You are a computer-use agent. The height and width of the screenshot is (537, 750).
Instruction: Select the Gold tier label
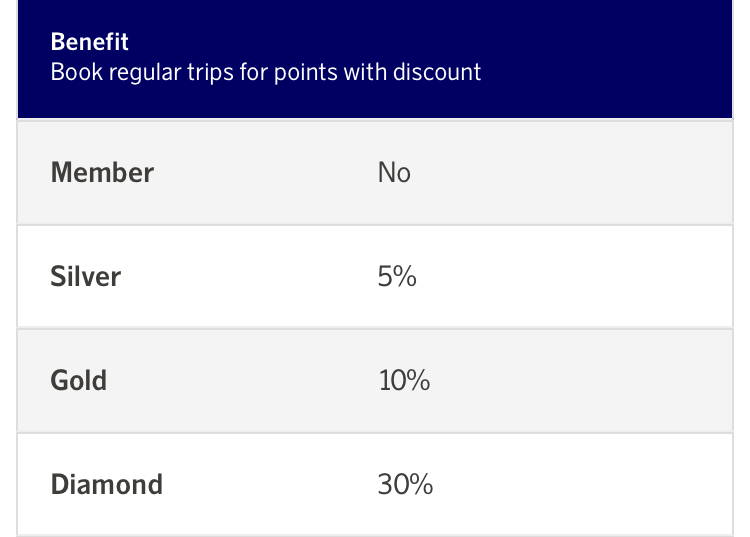(x=79, y=380)
